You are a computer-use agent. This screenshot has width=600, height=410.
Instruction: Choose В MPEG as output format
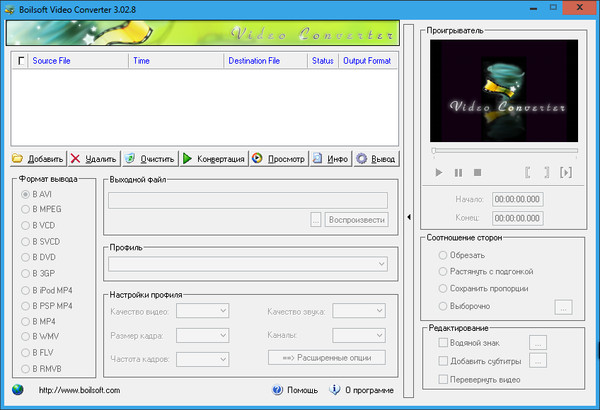[25, 209]
